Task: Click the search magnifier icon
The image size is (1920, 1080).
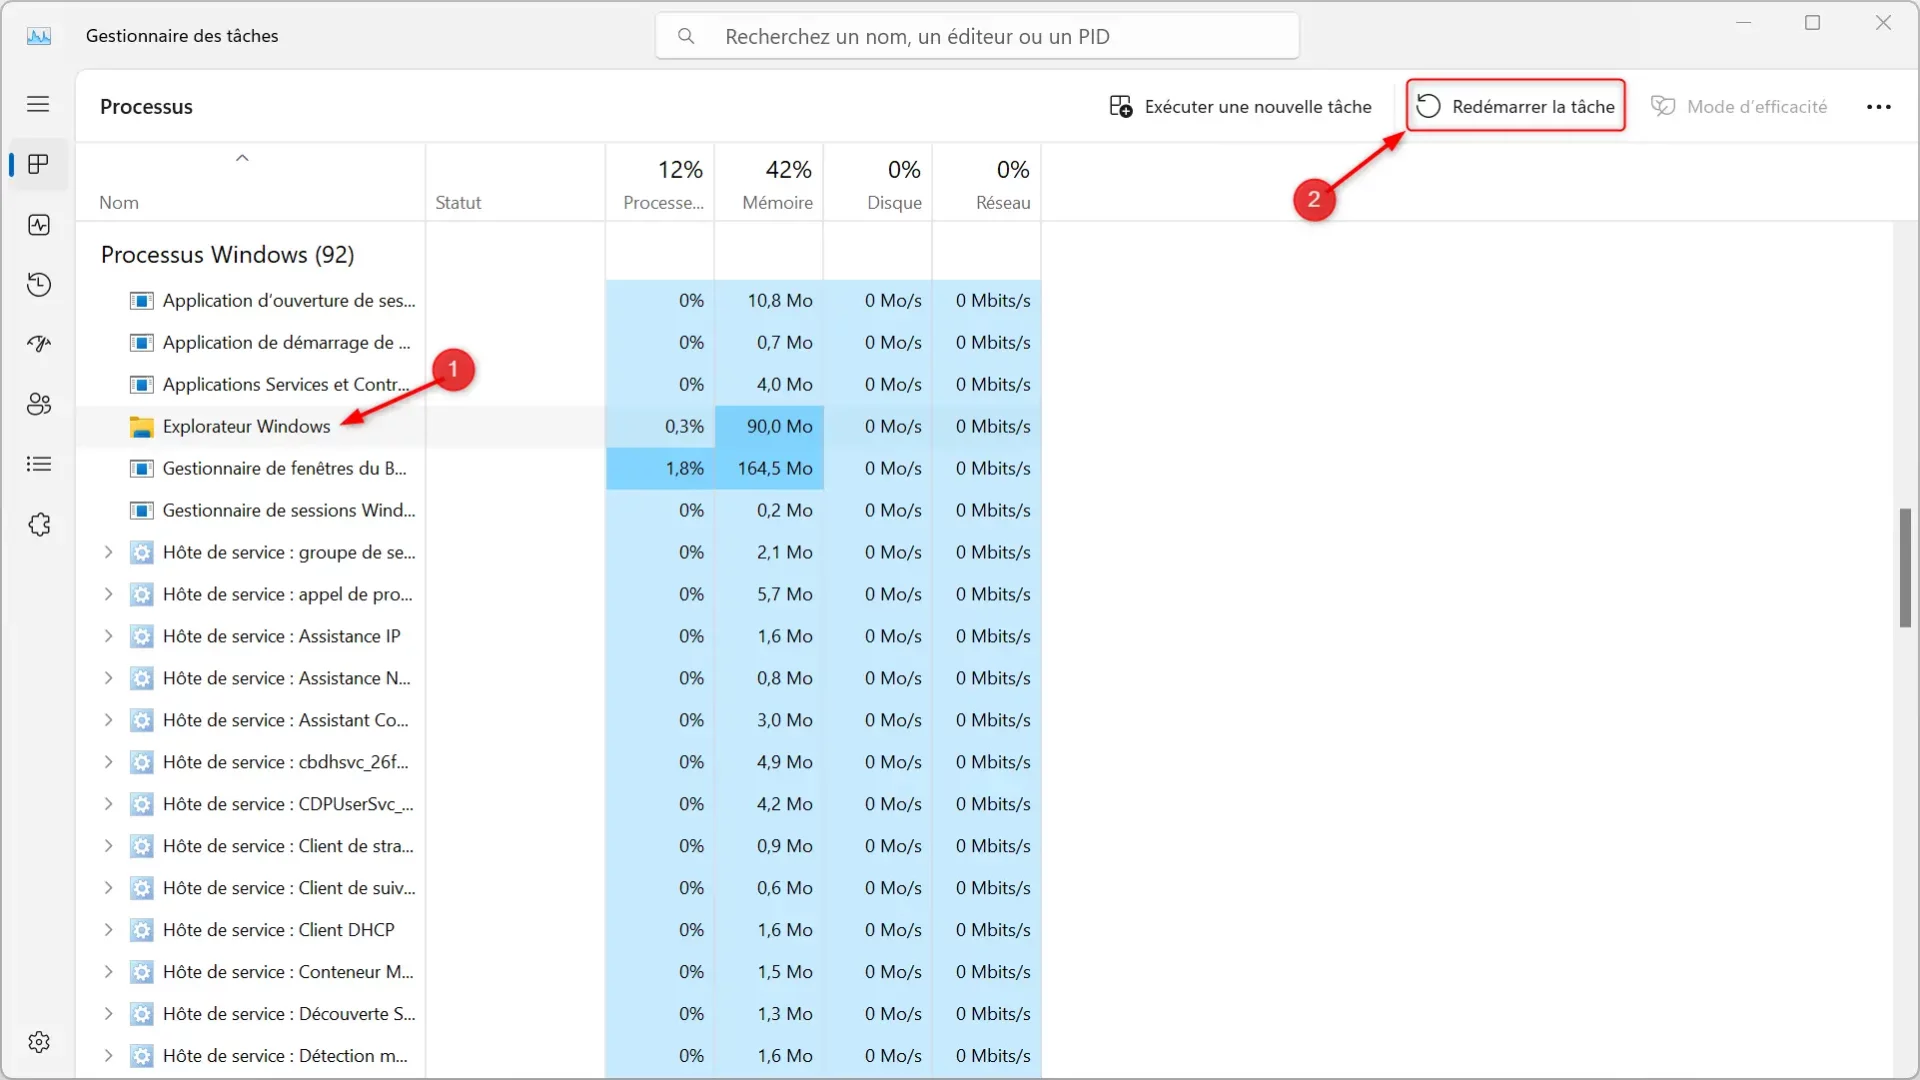Action: 686,36
